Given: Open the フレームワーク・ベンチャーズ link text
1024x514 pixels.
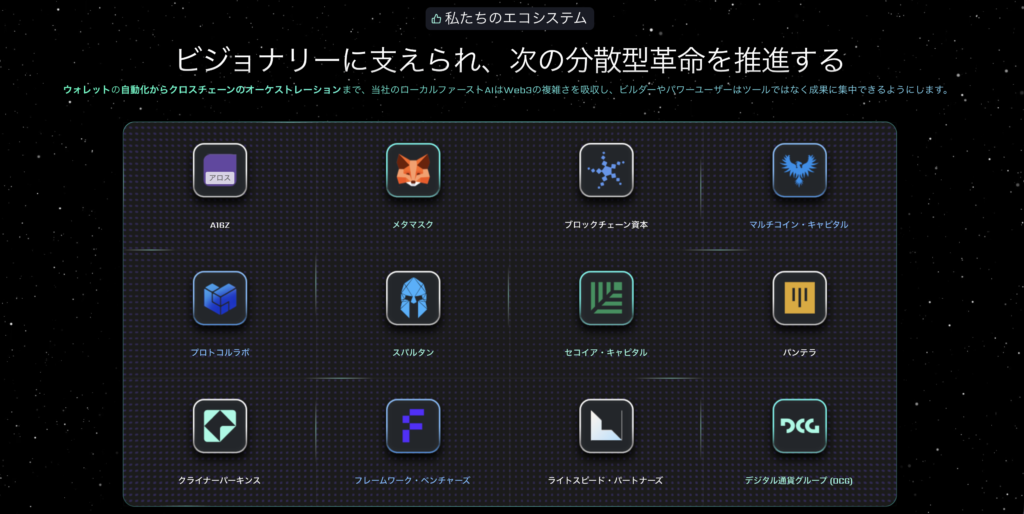Looking at the screenshot, I should coord(412,481).
